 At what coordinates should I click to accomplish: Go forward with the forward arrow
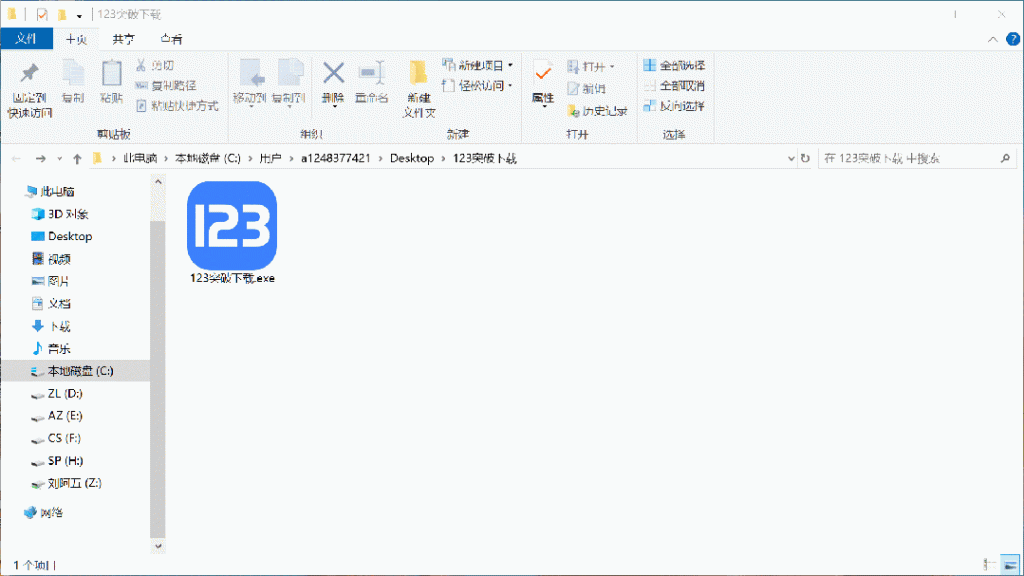(40, 158)
